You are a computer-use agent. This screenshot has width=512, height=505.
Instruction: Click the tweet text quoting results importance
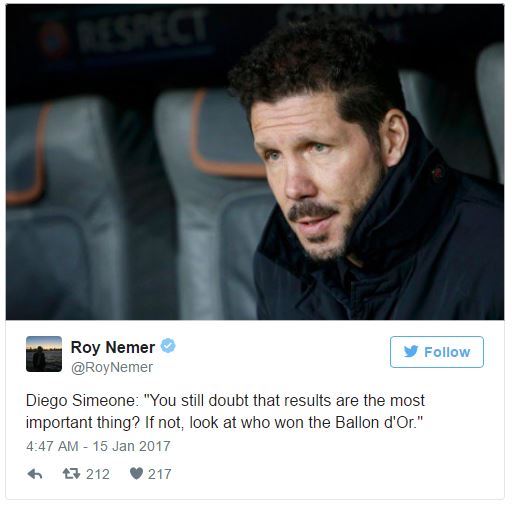(x=225, y=411)
